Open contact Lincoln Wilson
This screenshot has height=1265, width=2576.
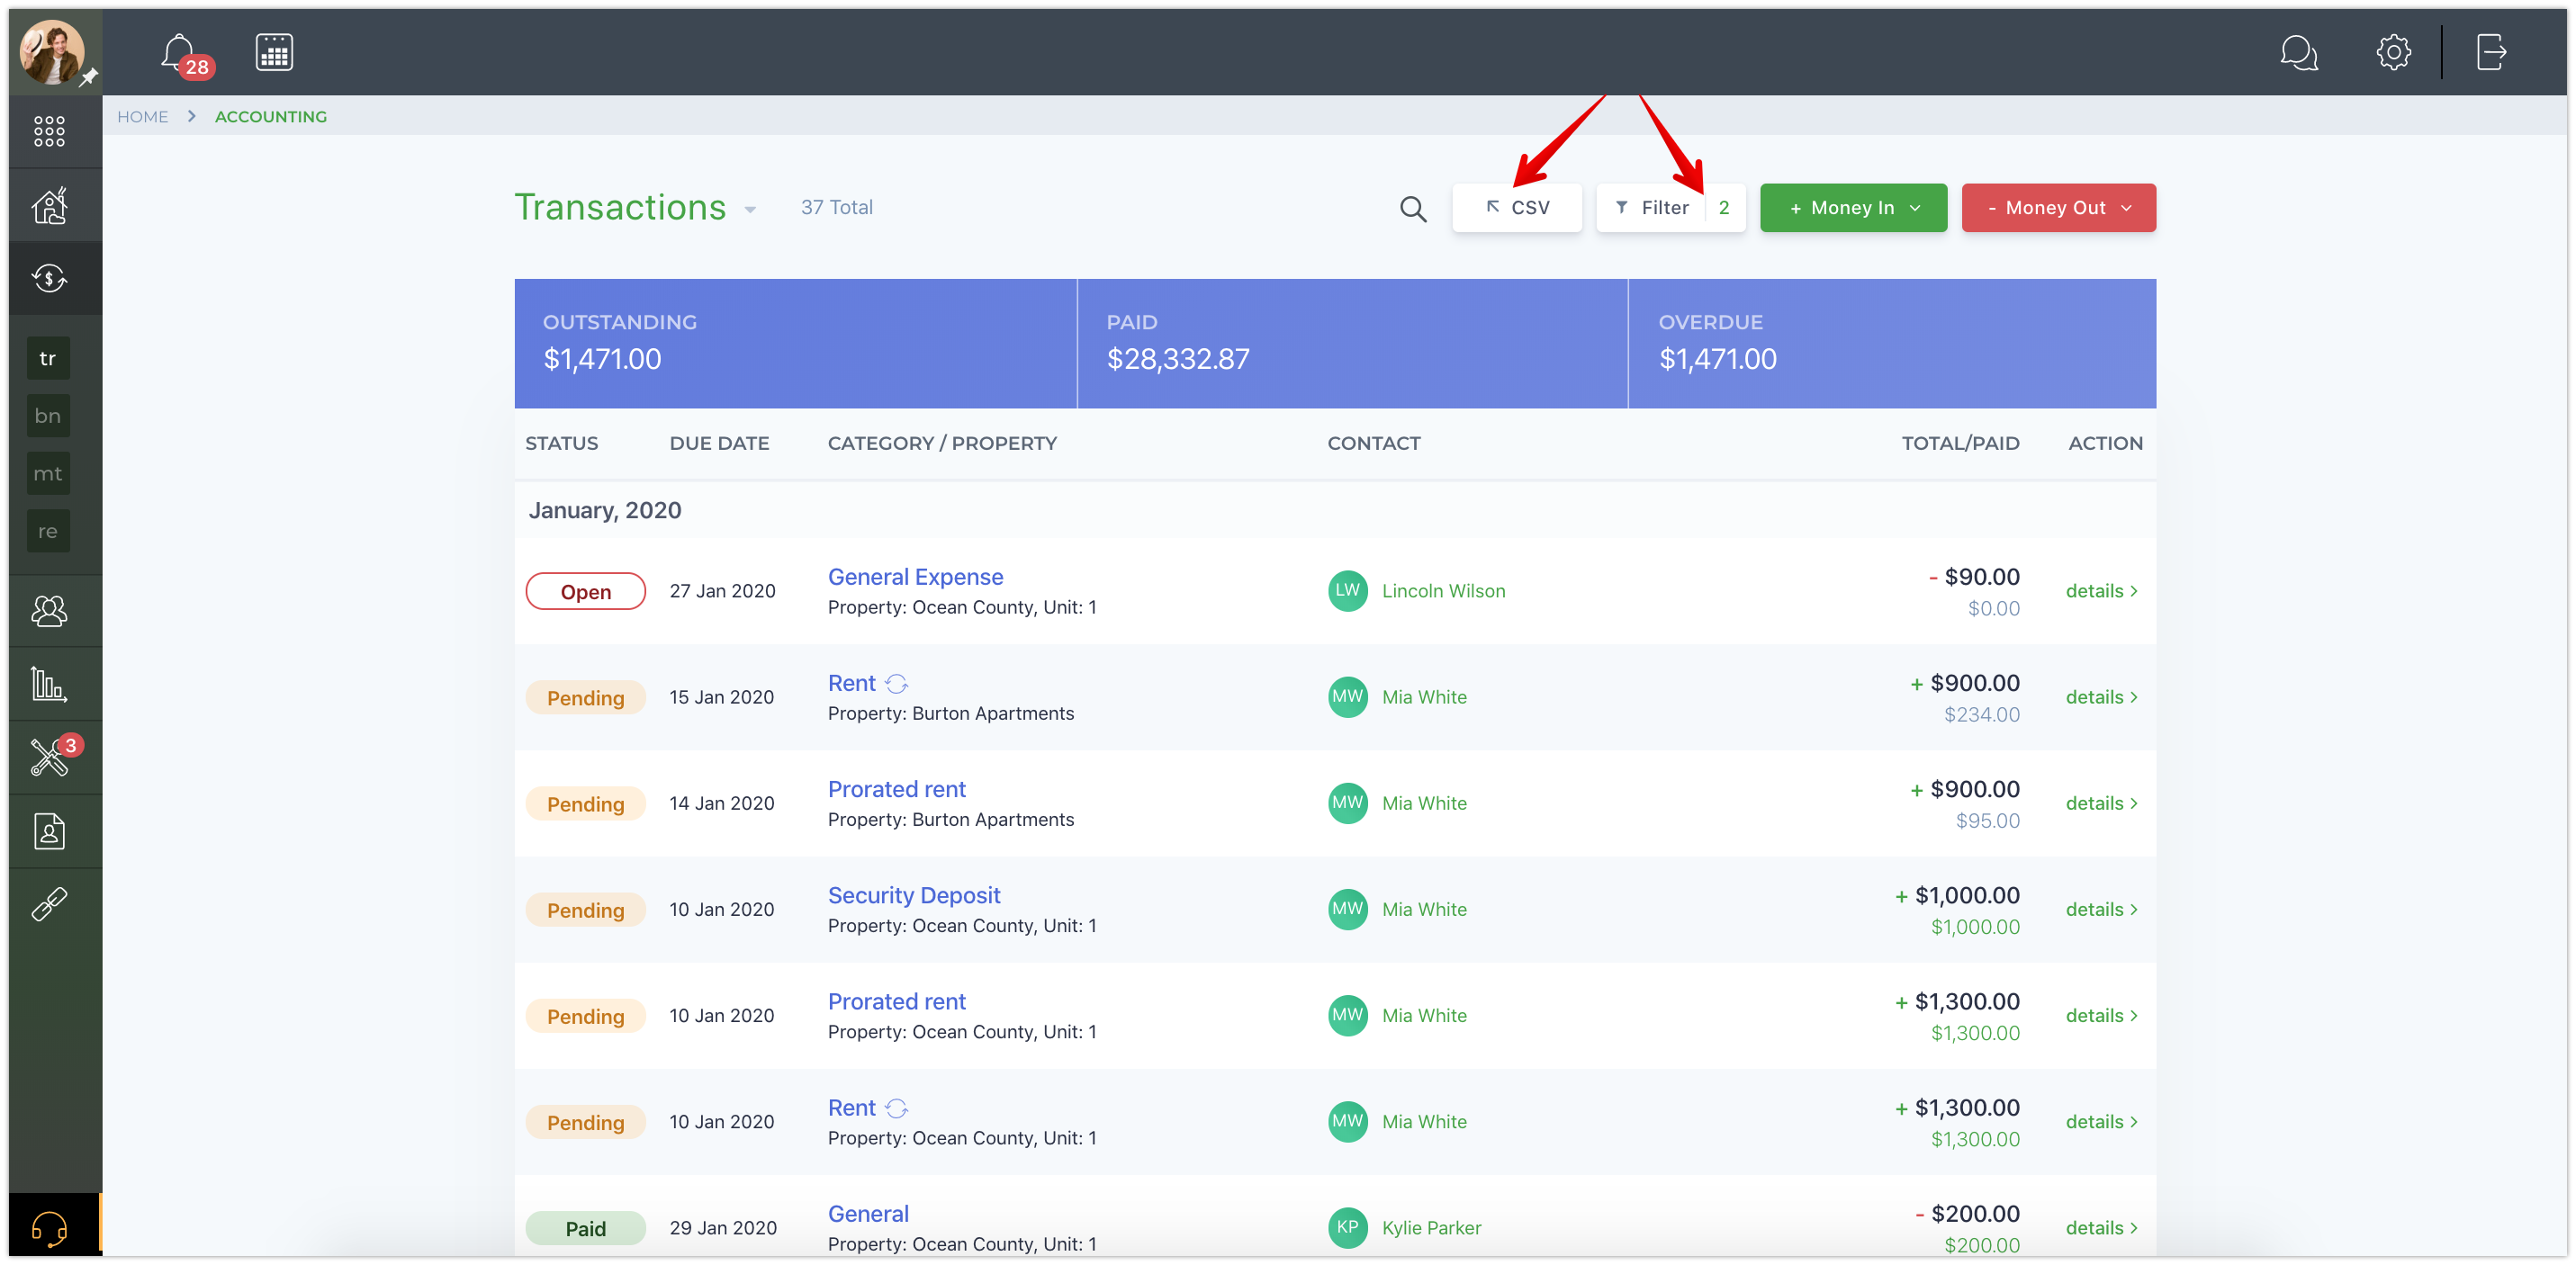(1443, 591)
